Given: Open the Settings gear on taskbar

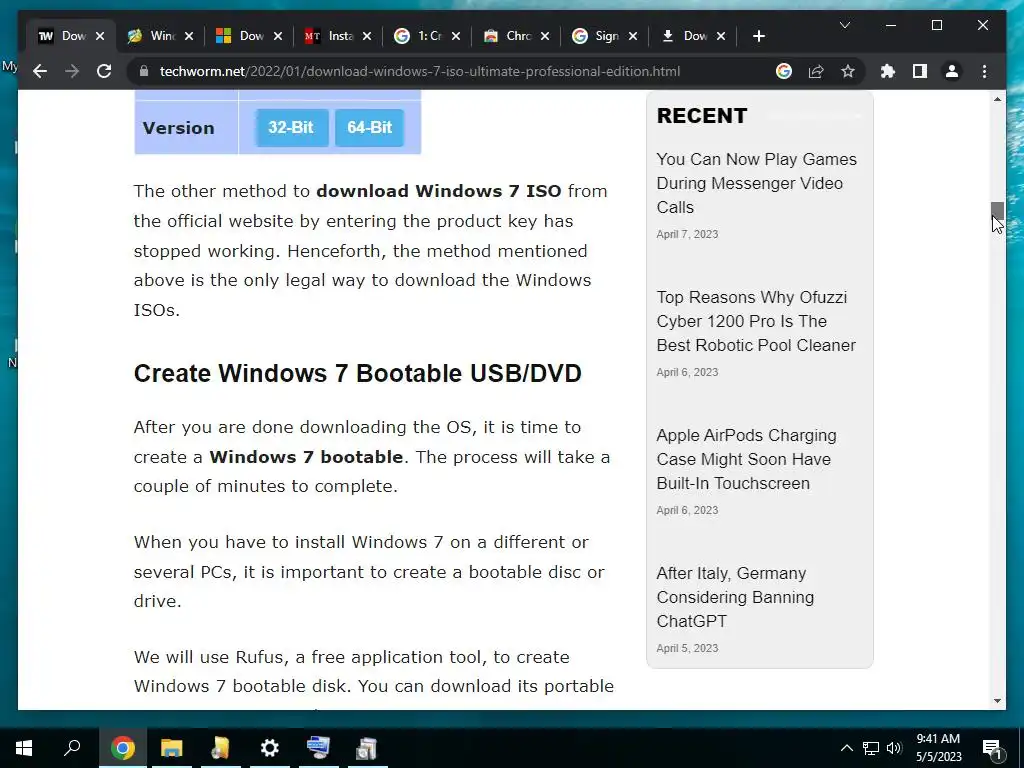Looking at the screenshot, I should pyautogui.click(x=269, y=748).
